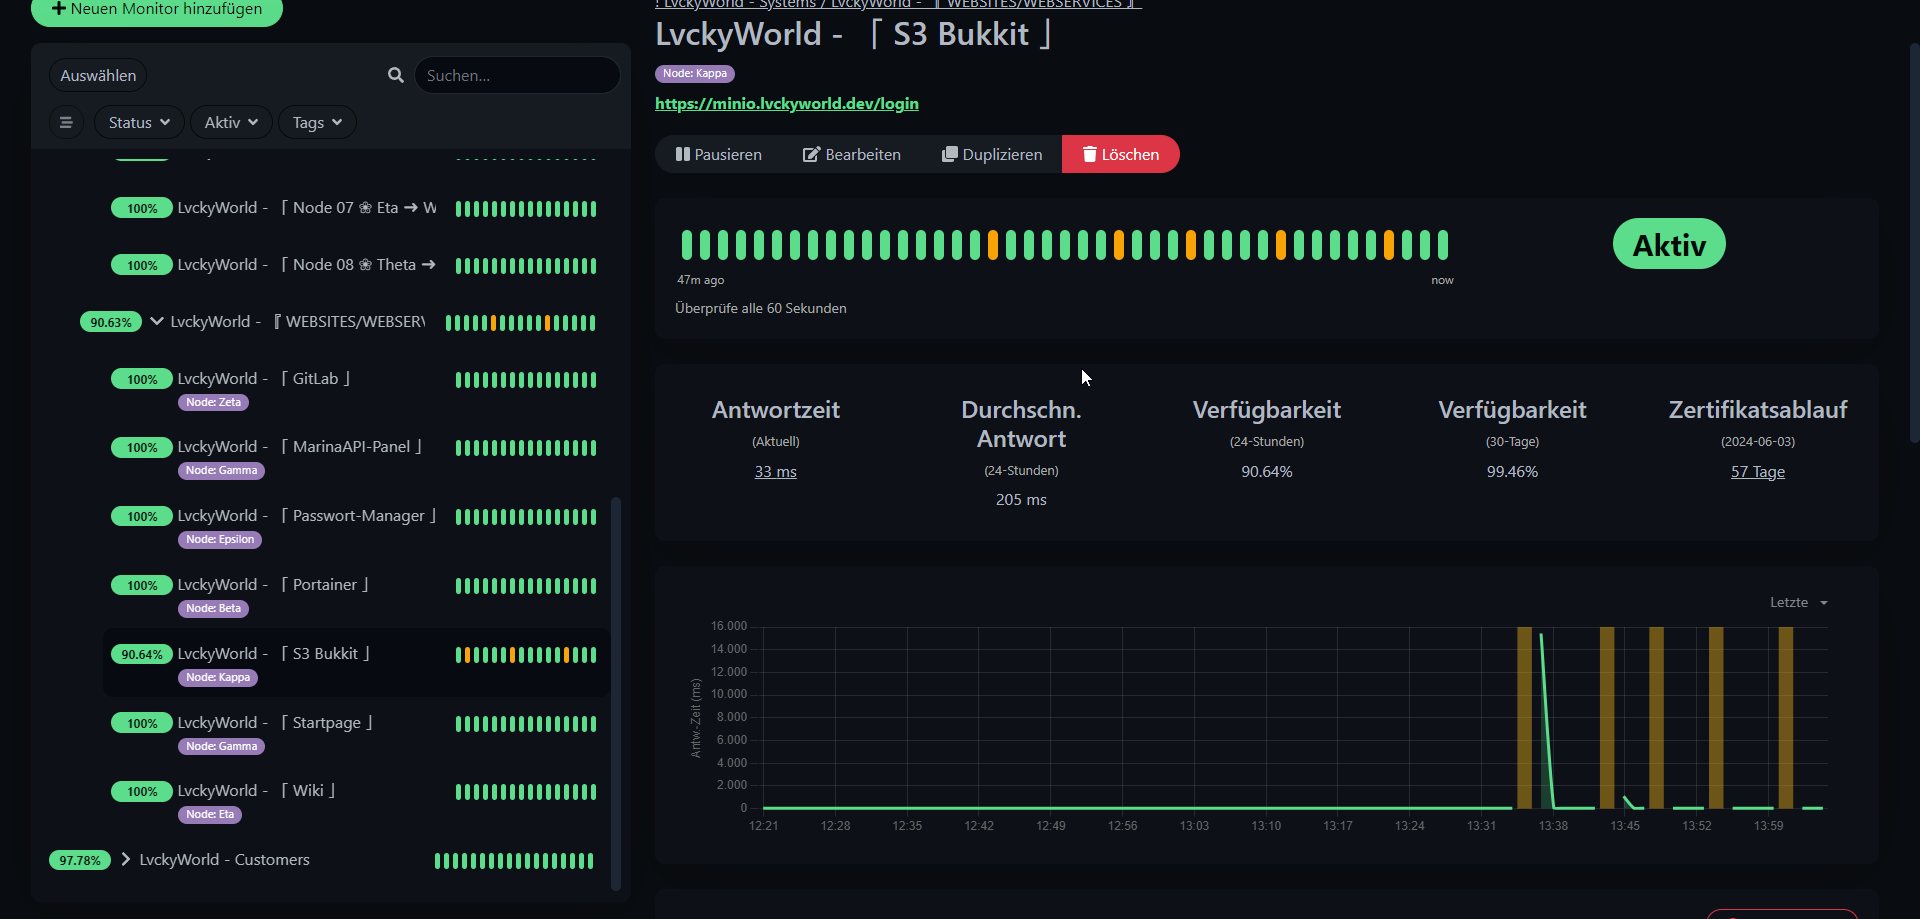1920x919 pixels.
Task: Open the minio.lvckyworld.dev login link
Action: [x=786, y=103]
